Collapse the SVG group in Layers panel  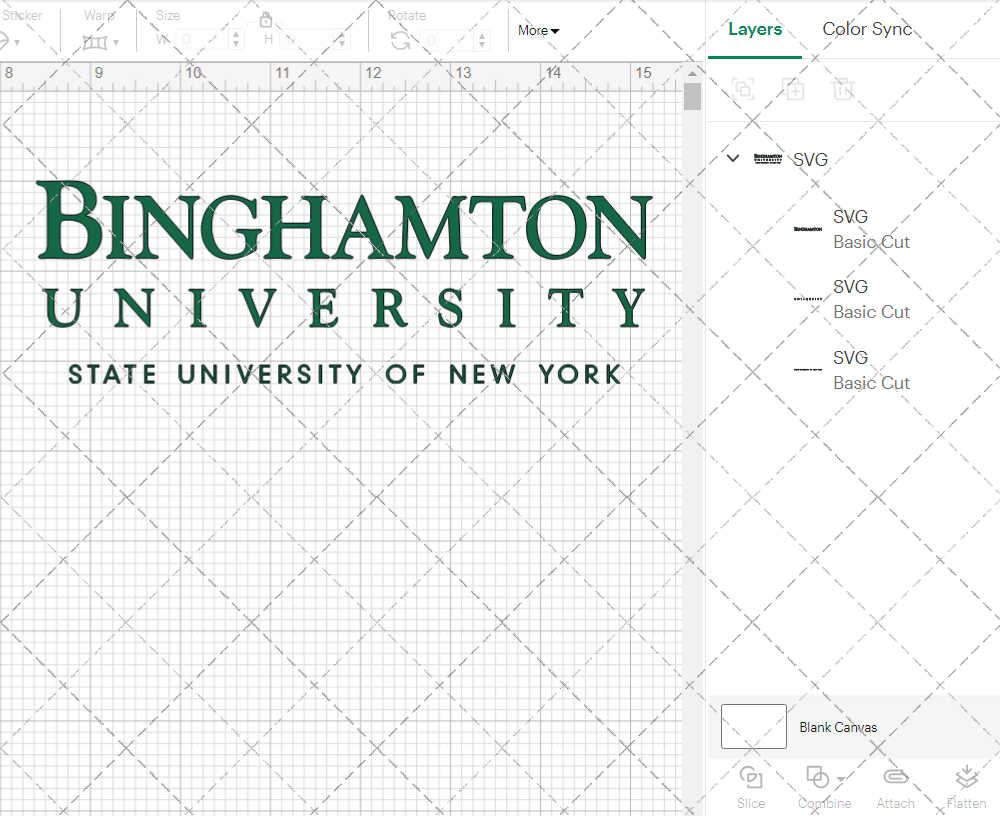tap(732, 158)
